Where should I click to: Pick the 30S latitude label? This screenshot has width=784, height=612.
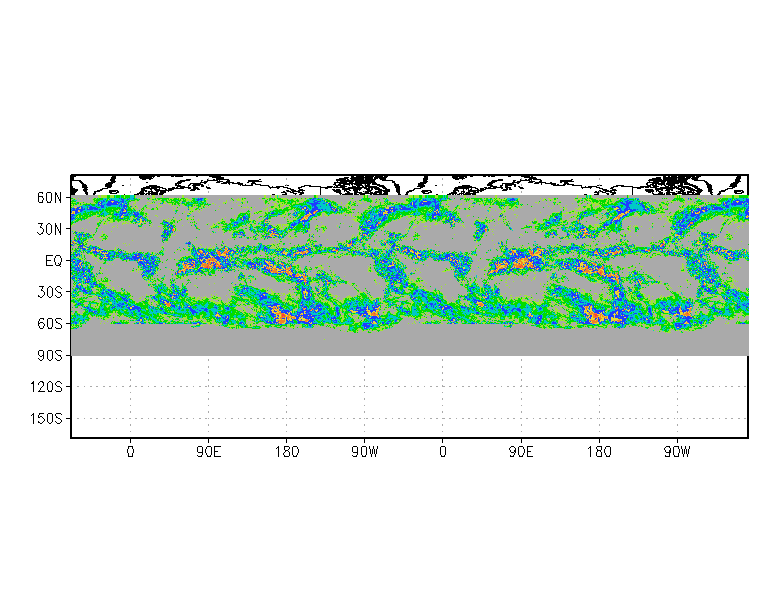pyautogui.click(x=50, y=292)
